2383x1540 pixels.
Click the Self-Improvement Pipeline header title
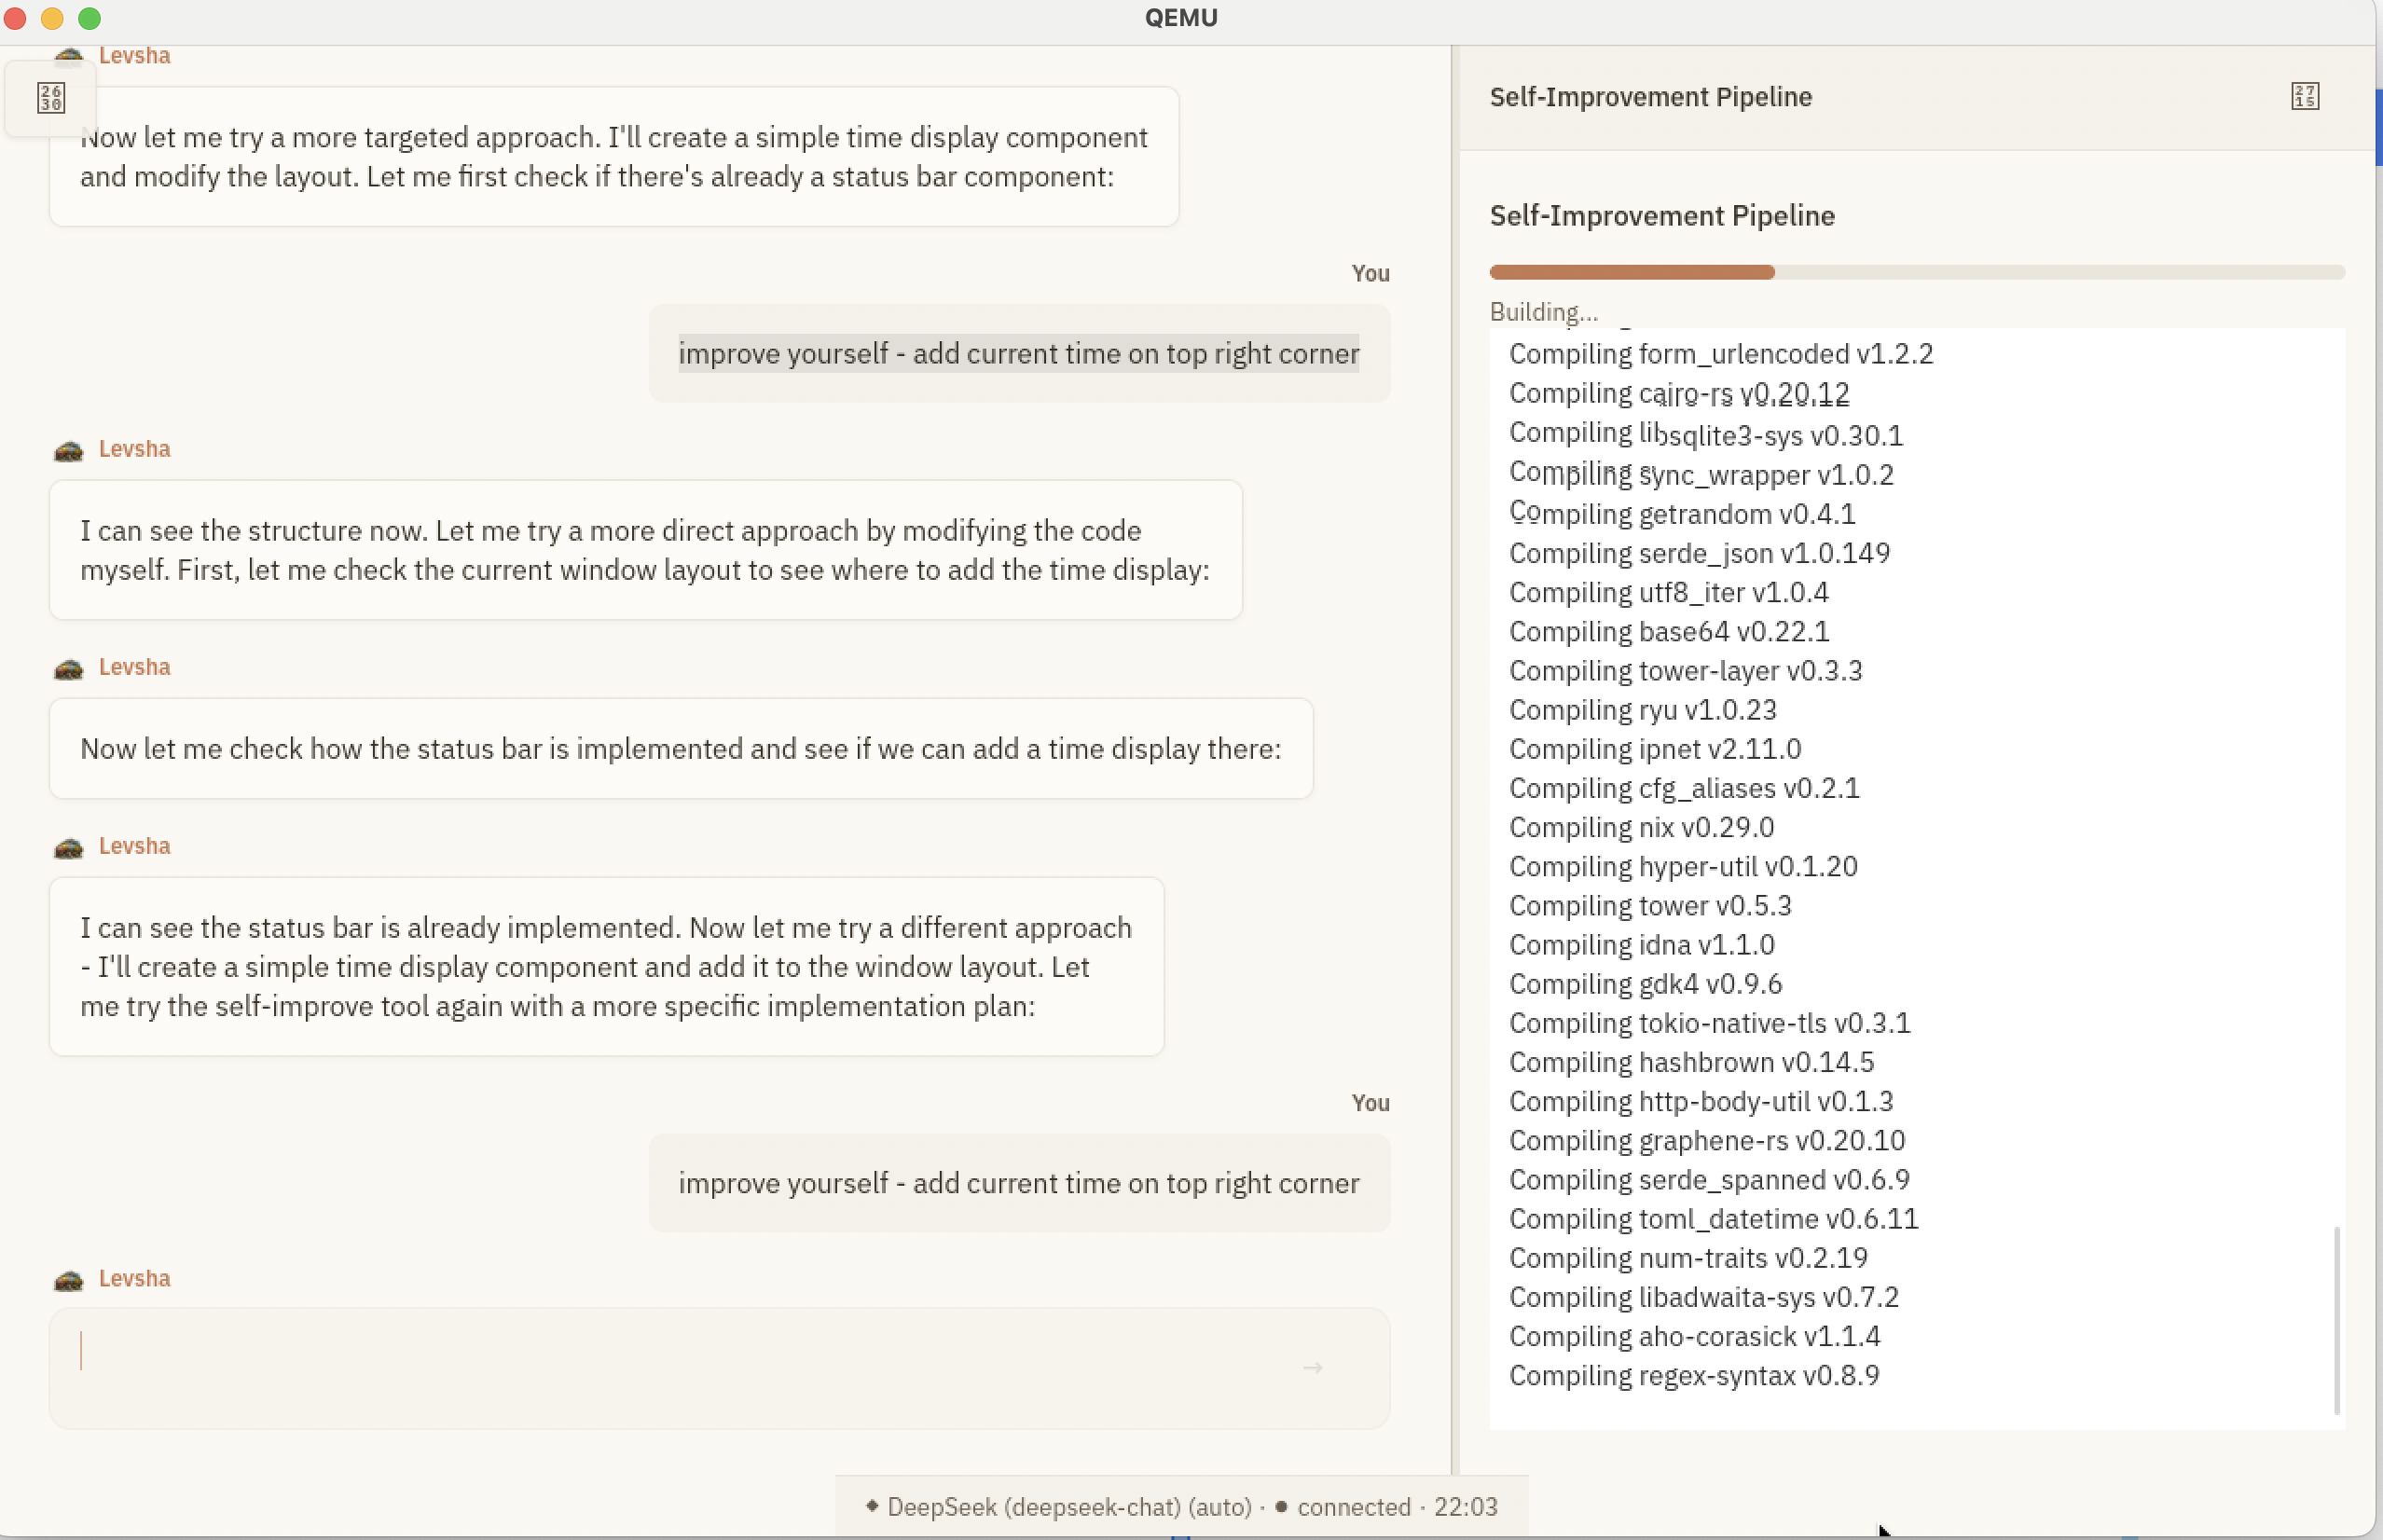point(1650,97)
